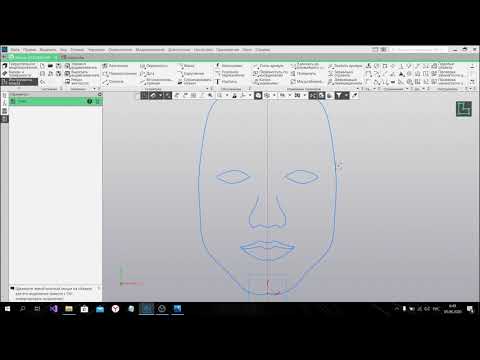Open the Выделить menu
This screenshot has width=480, height=360.
pos(48,50)
